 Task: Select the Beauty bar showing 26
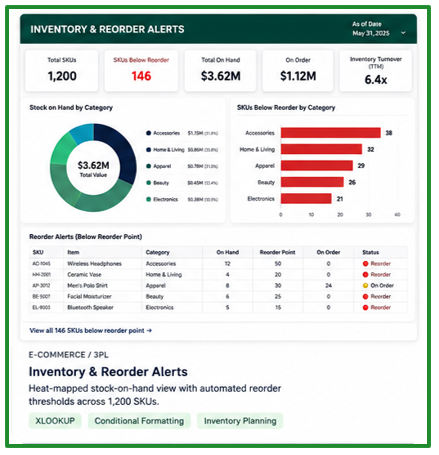tap(312, 182)
